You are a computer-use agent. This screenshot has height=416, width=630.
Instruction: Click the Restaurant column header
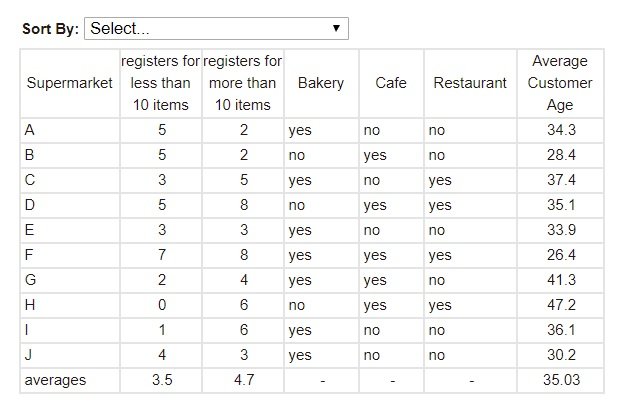click(x=470, y=83)
